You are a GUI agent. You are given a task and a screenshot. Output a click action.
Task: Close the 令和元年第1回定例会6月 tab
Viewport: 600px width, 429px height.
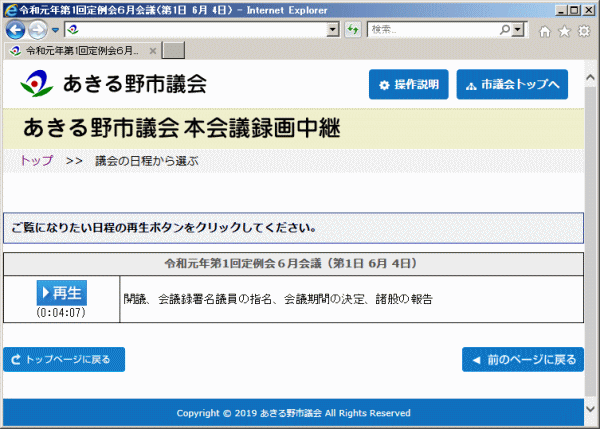click(x=153, y=51)
